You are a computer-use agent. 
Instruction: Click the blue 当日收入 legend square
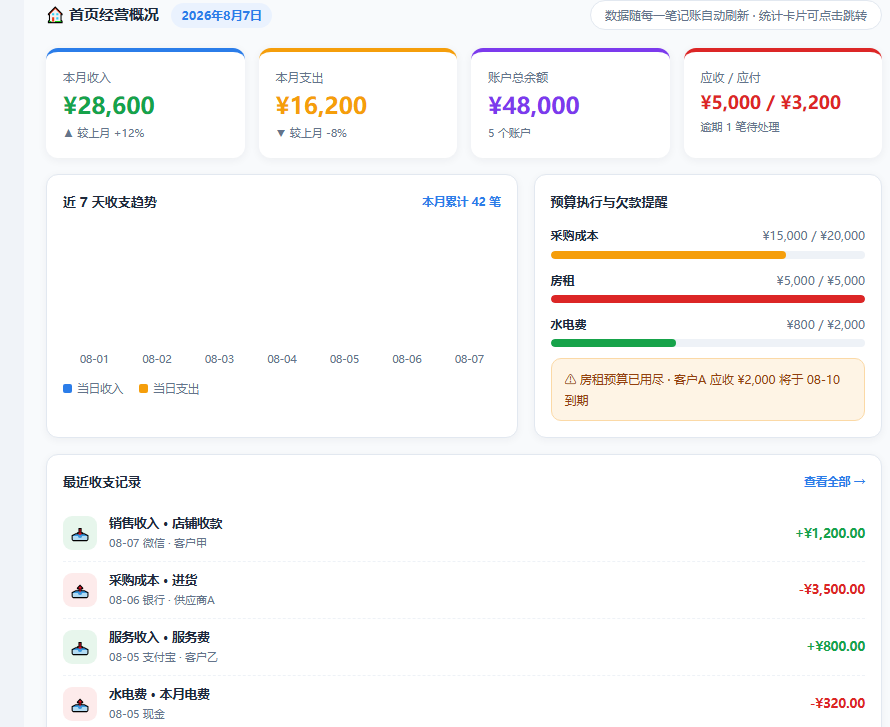pos(67,389)
